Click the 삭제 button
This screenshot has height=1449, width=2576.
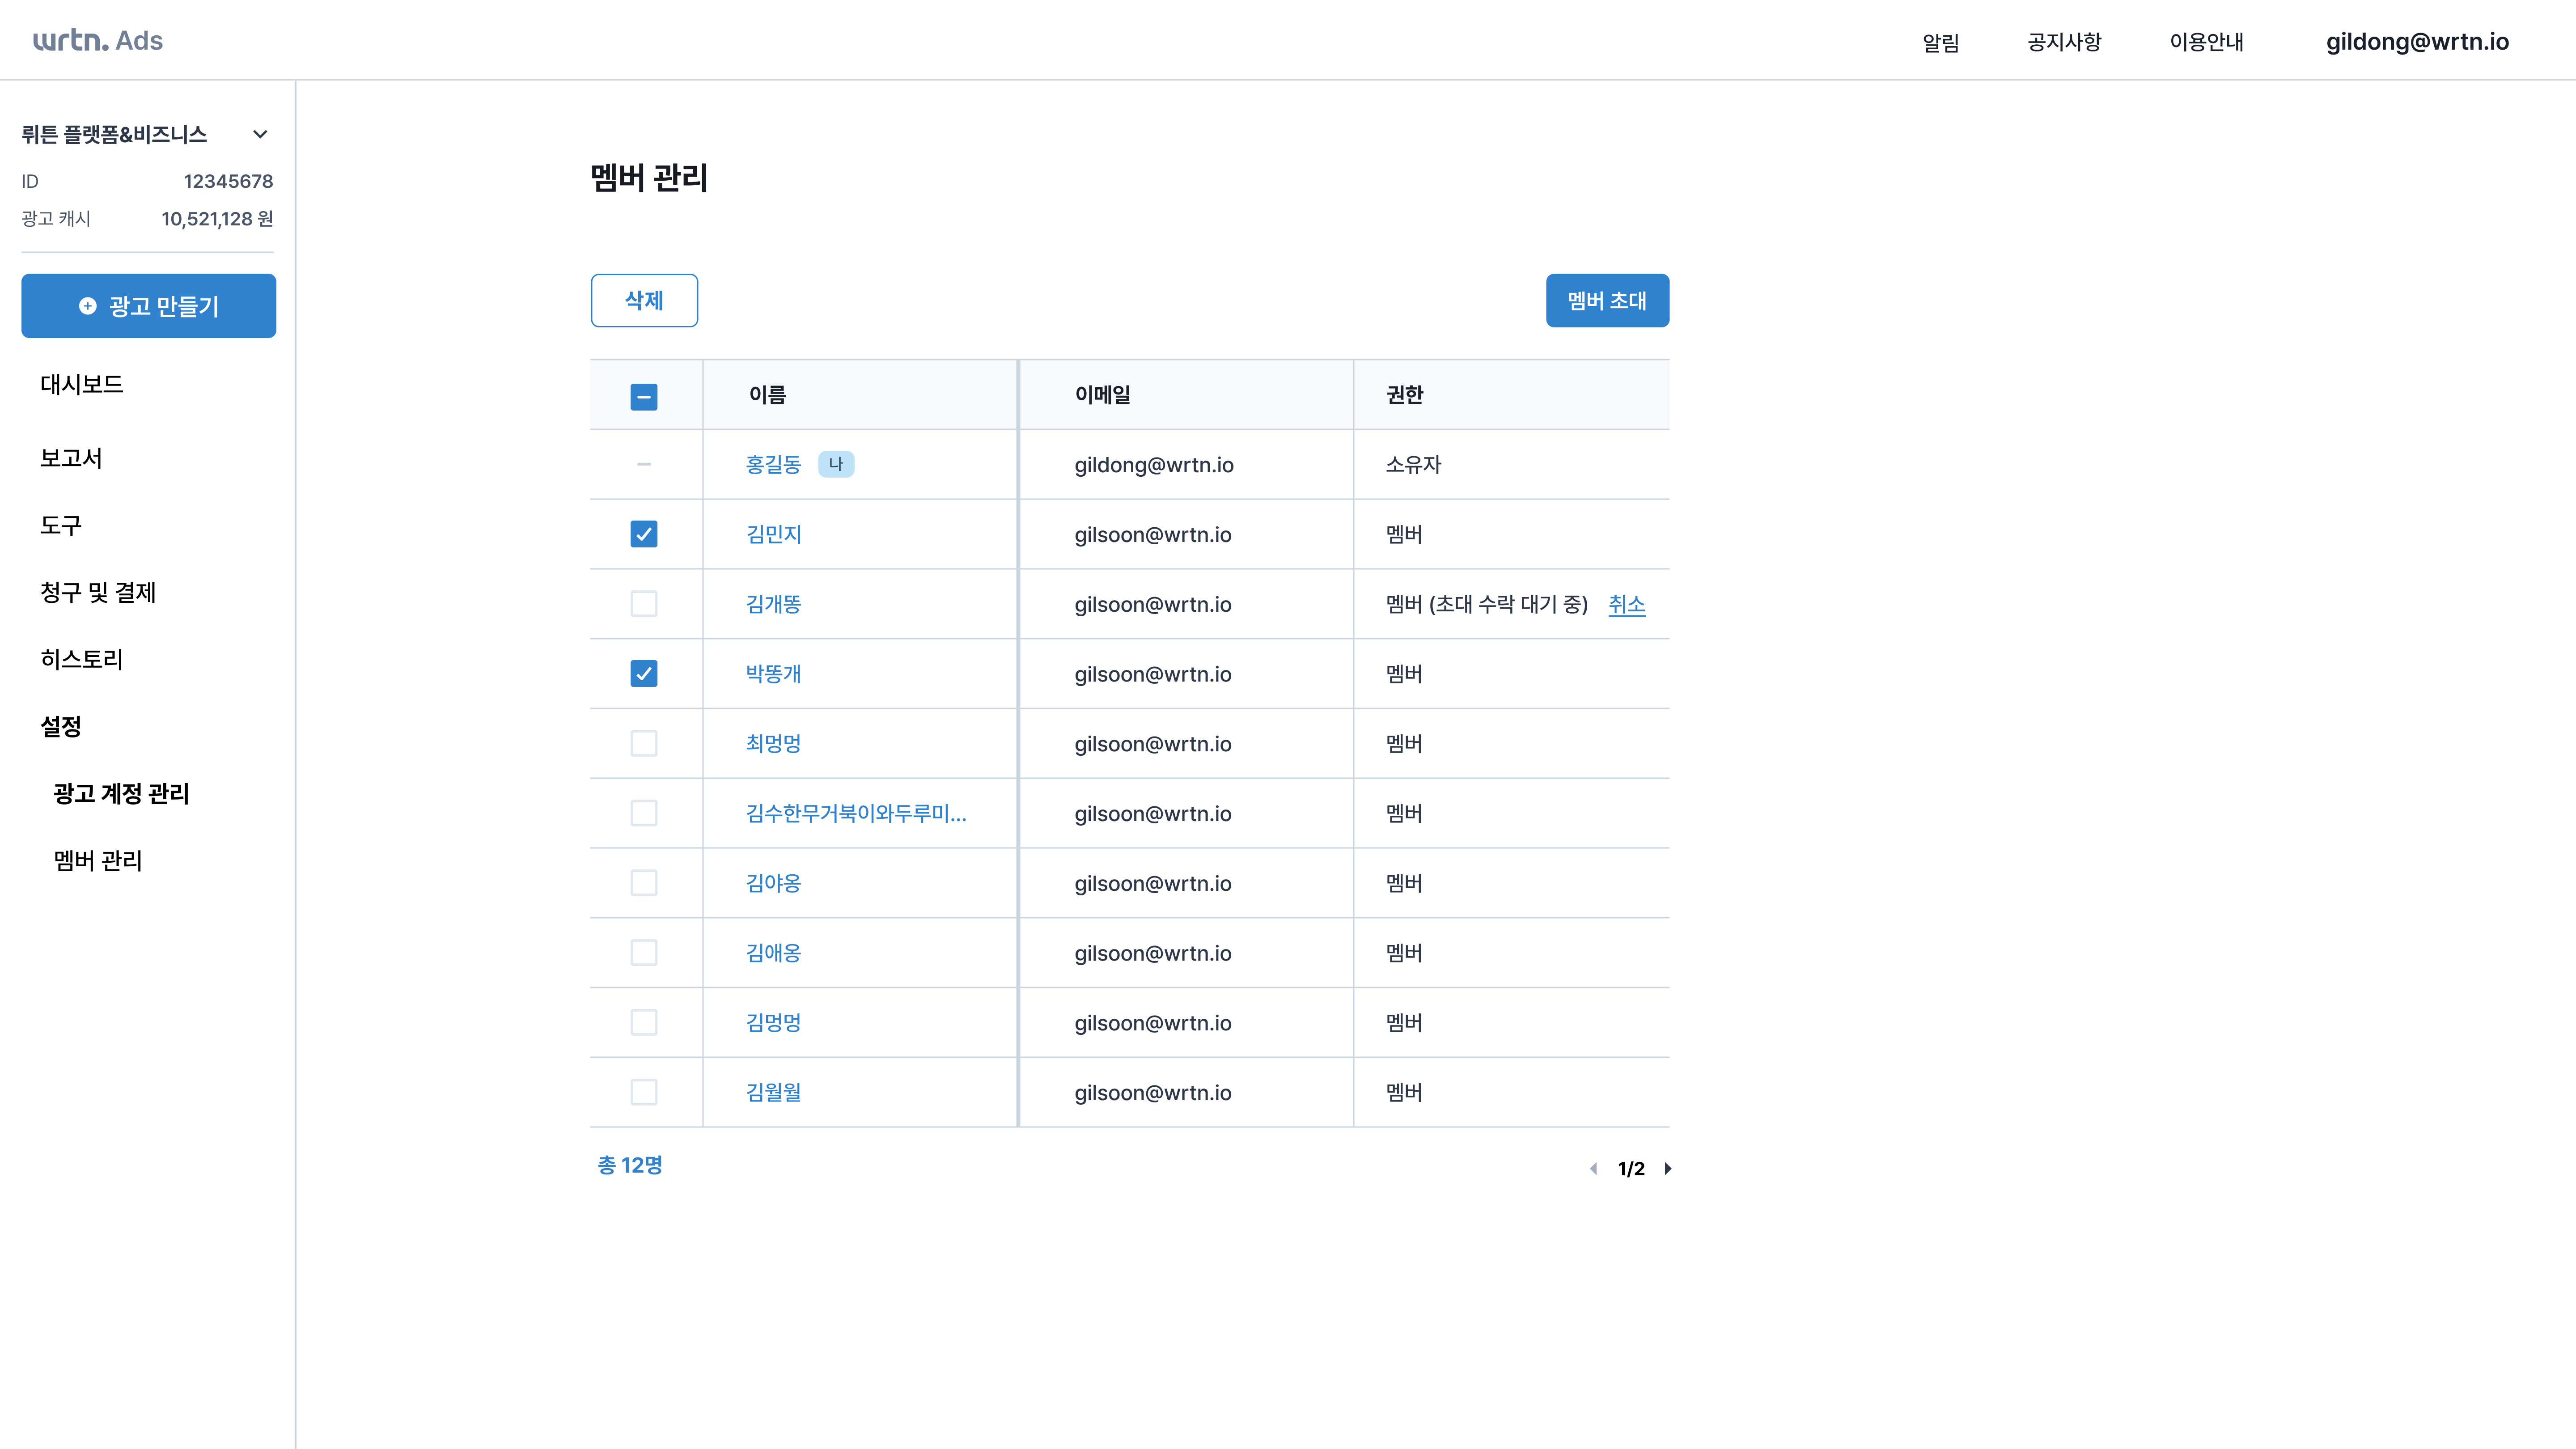[x=643, y=300]
